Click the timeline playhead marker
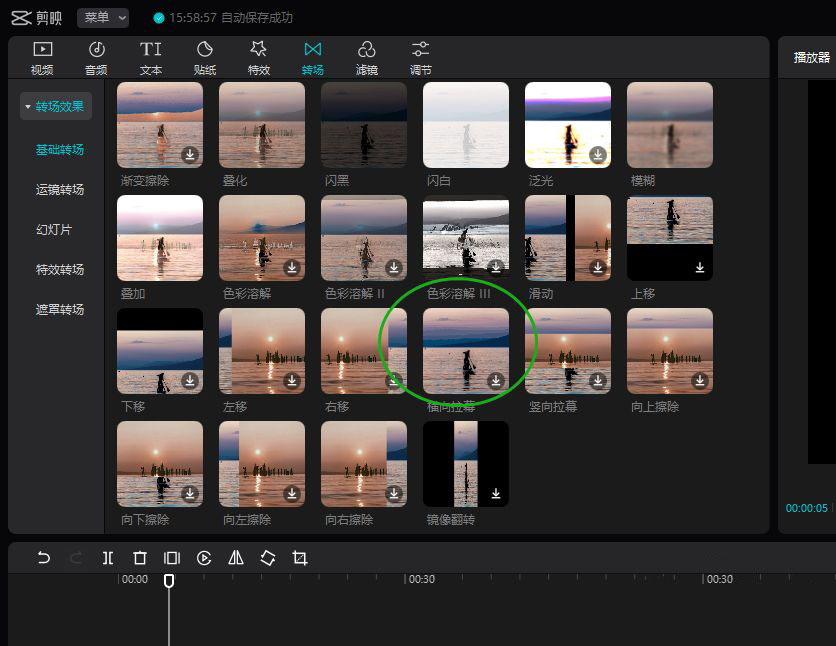The width and height of the screenshot is (836, 646). click(x=169, y=580)
